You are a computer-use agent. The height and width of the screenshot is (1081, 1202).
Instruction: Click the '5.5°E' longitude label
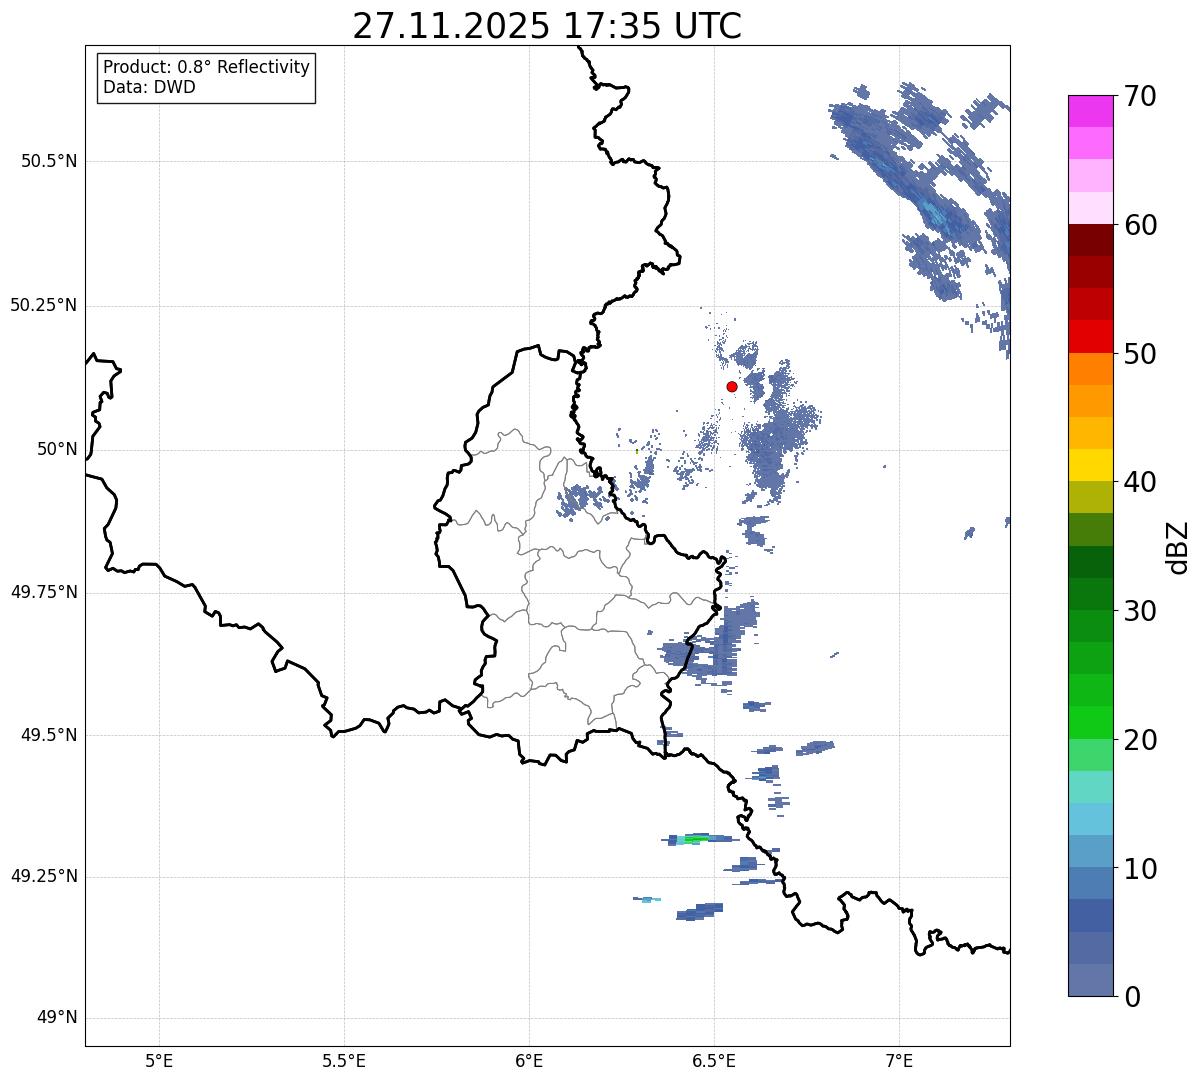[344, 1060]
